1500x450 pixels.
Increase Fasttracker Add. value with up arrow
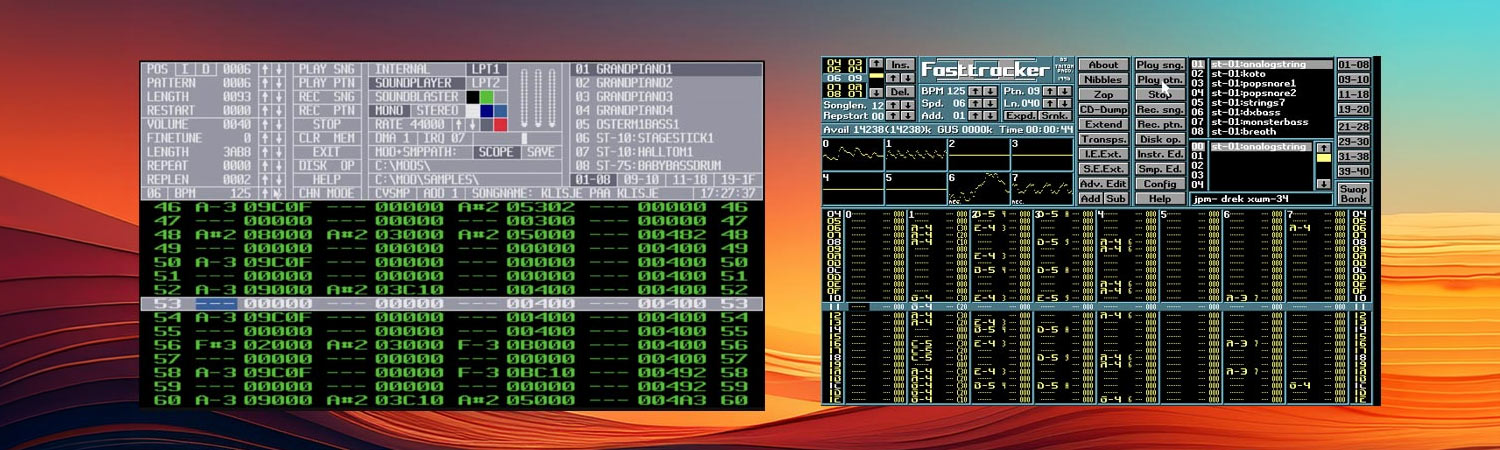pyautogui.click(x=976, y=116)
